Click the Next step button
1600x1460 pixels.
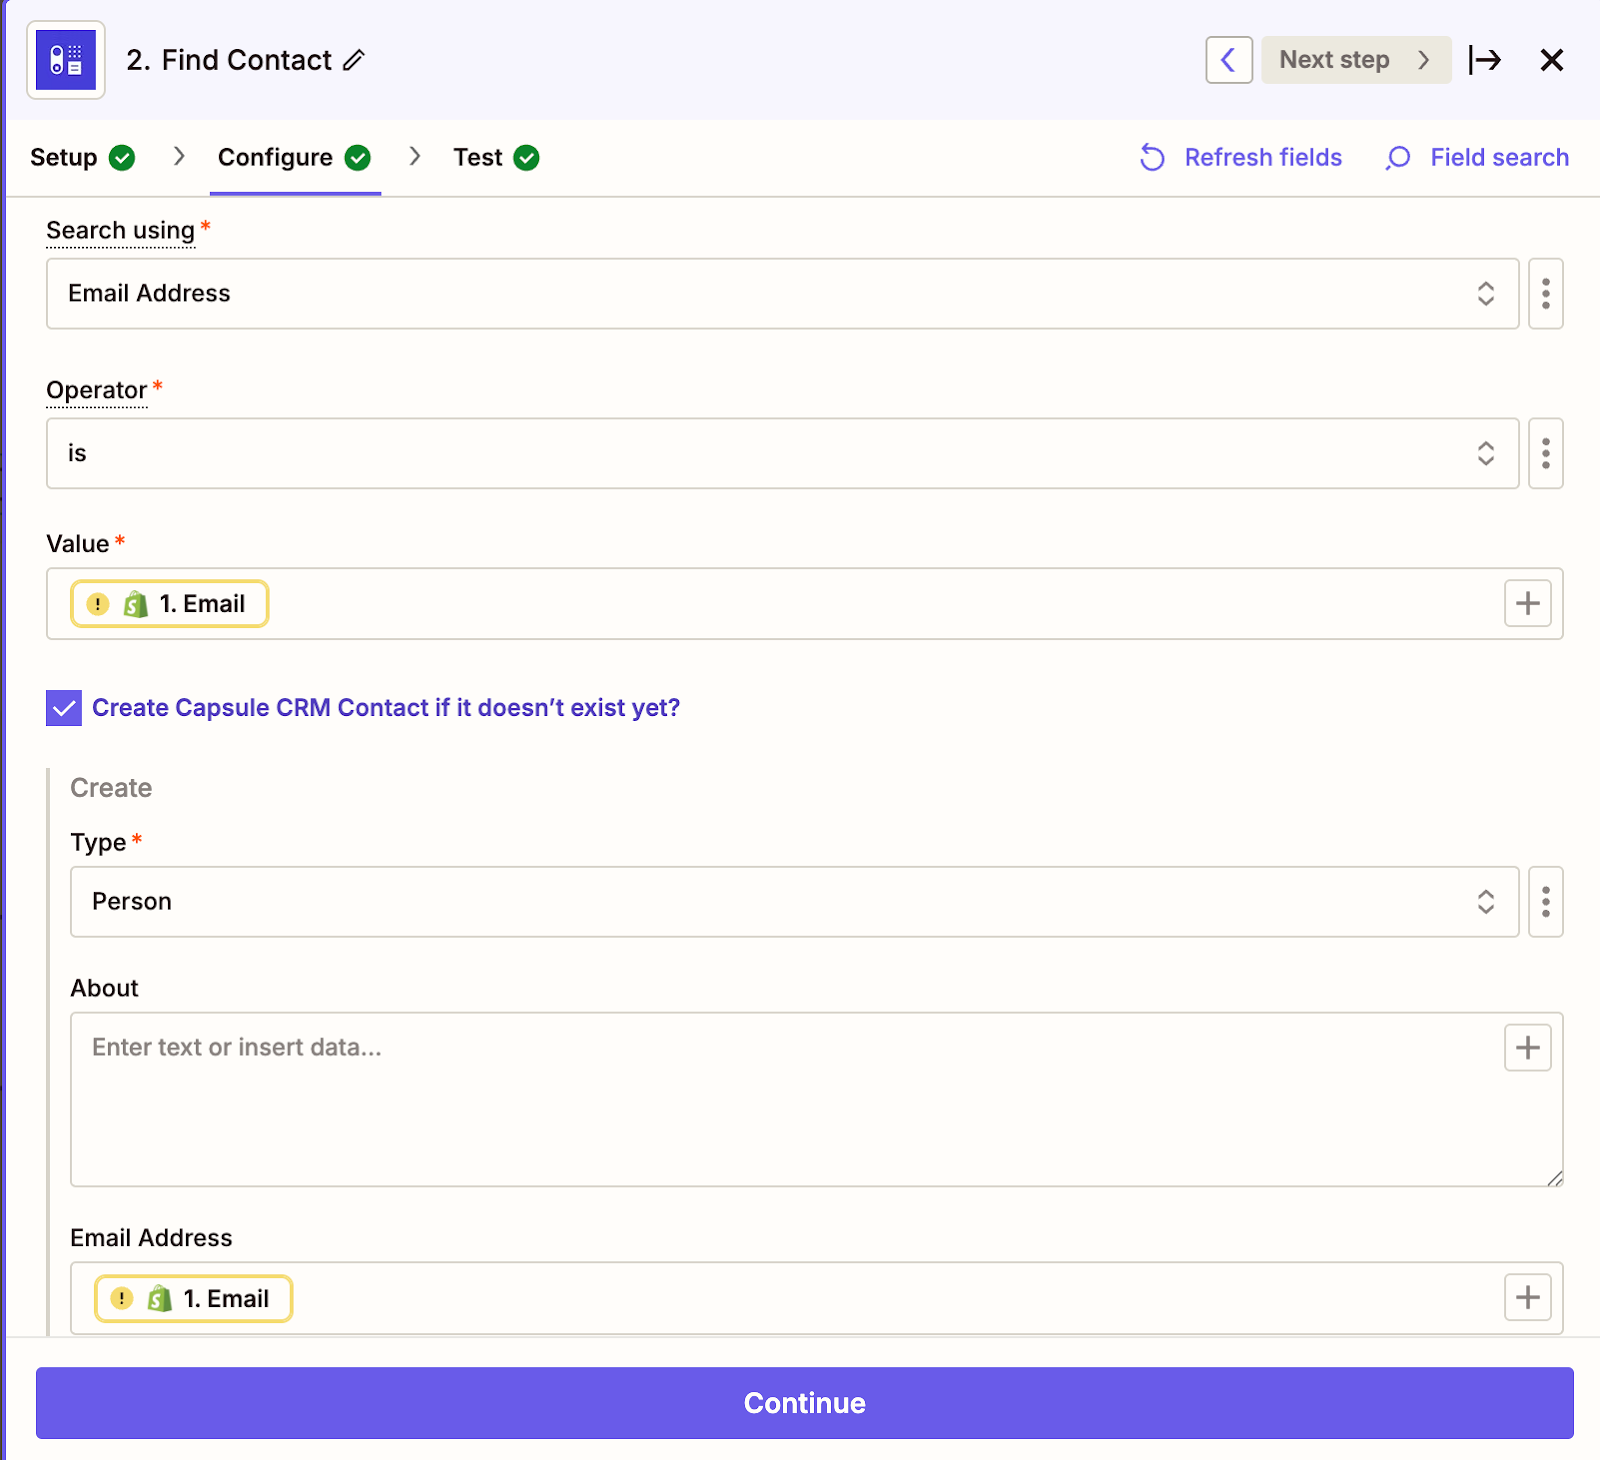click(1356, 60)
